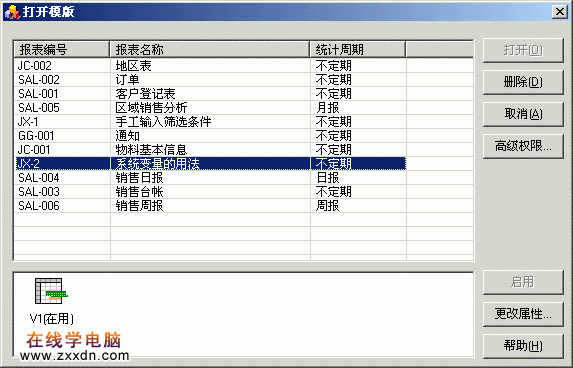Click the highlighted JX-2 cell
Screen dimensions: 573x368
pyautogui.click(x=62, y=164)
